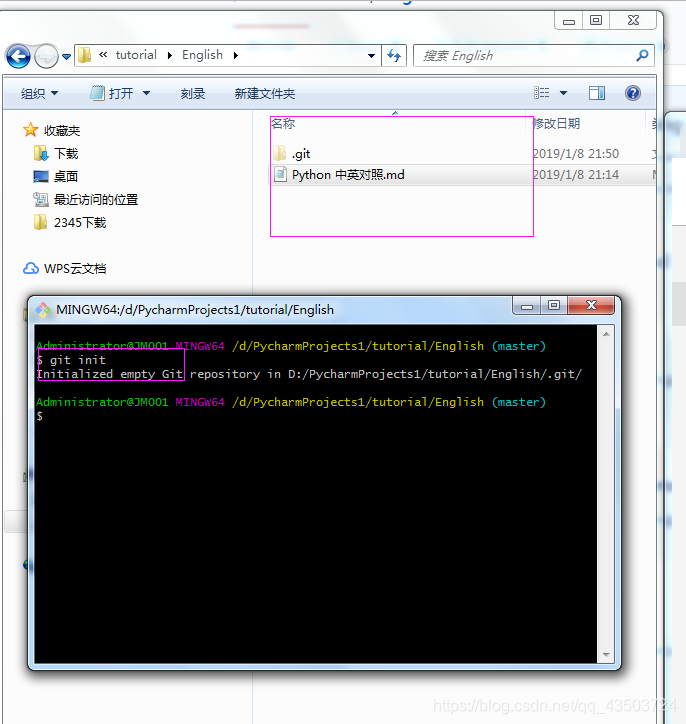The width and height of the screenshot is (686, 724).
Task: Open the address bar history dropdown
Action: (371, 56)
